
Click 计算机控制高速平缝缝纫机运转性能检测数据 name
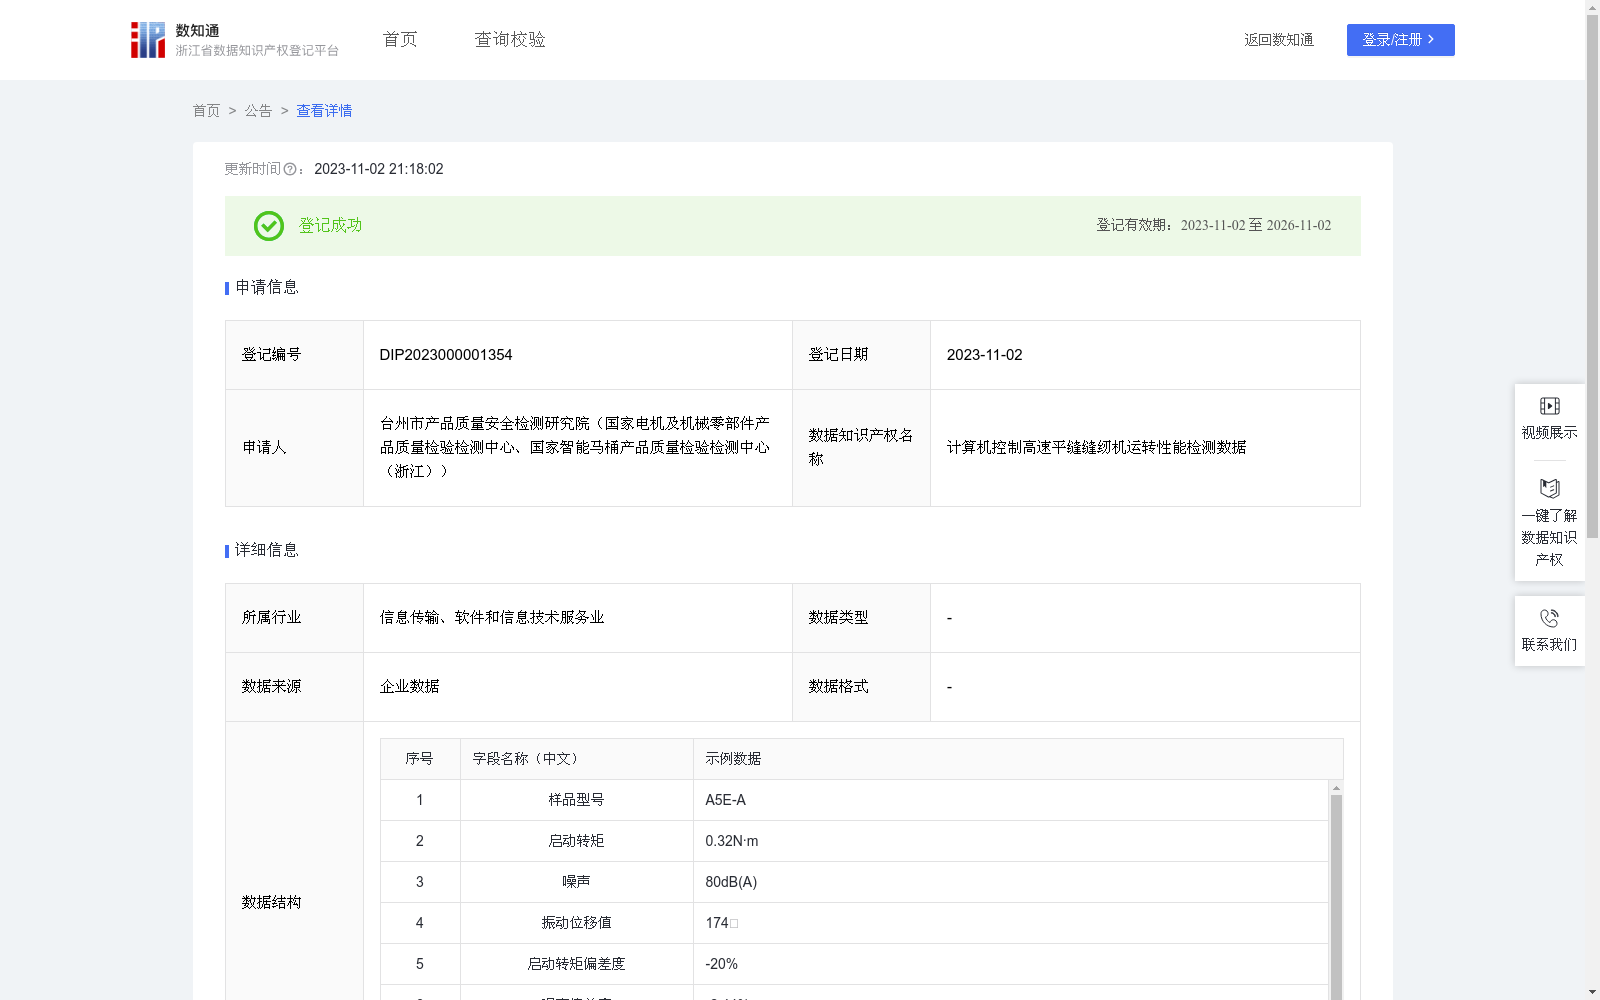(x=1096, y=447)
